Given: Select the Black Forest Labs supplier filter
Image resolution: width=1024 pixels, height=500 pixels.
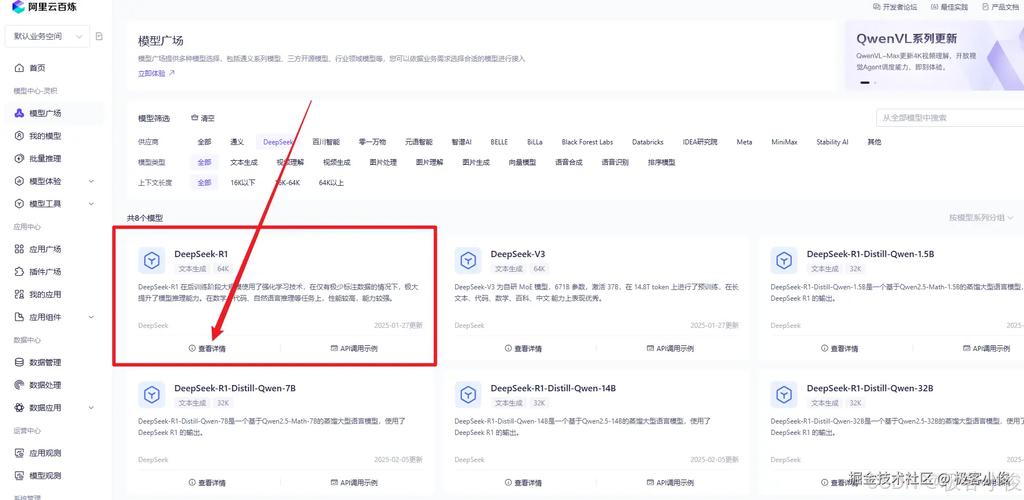Looking at the screenshot, I should [x=587, y=142].
